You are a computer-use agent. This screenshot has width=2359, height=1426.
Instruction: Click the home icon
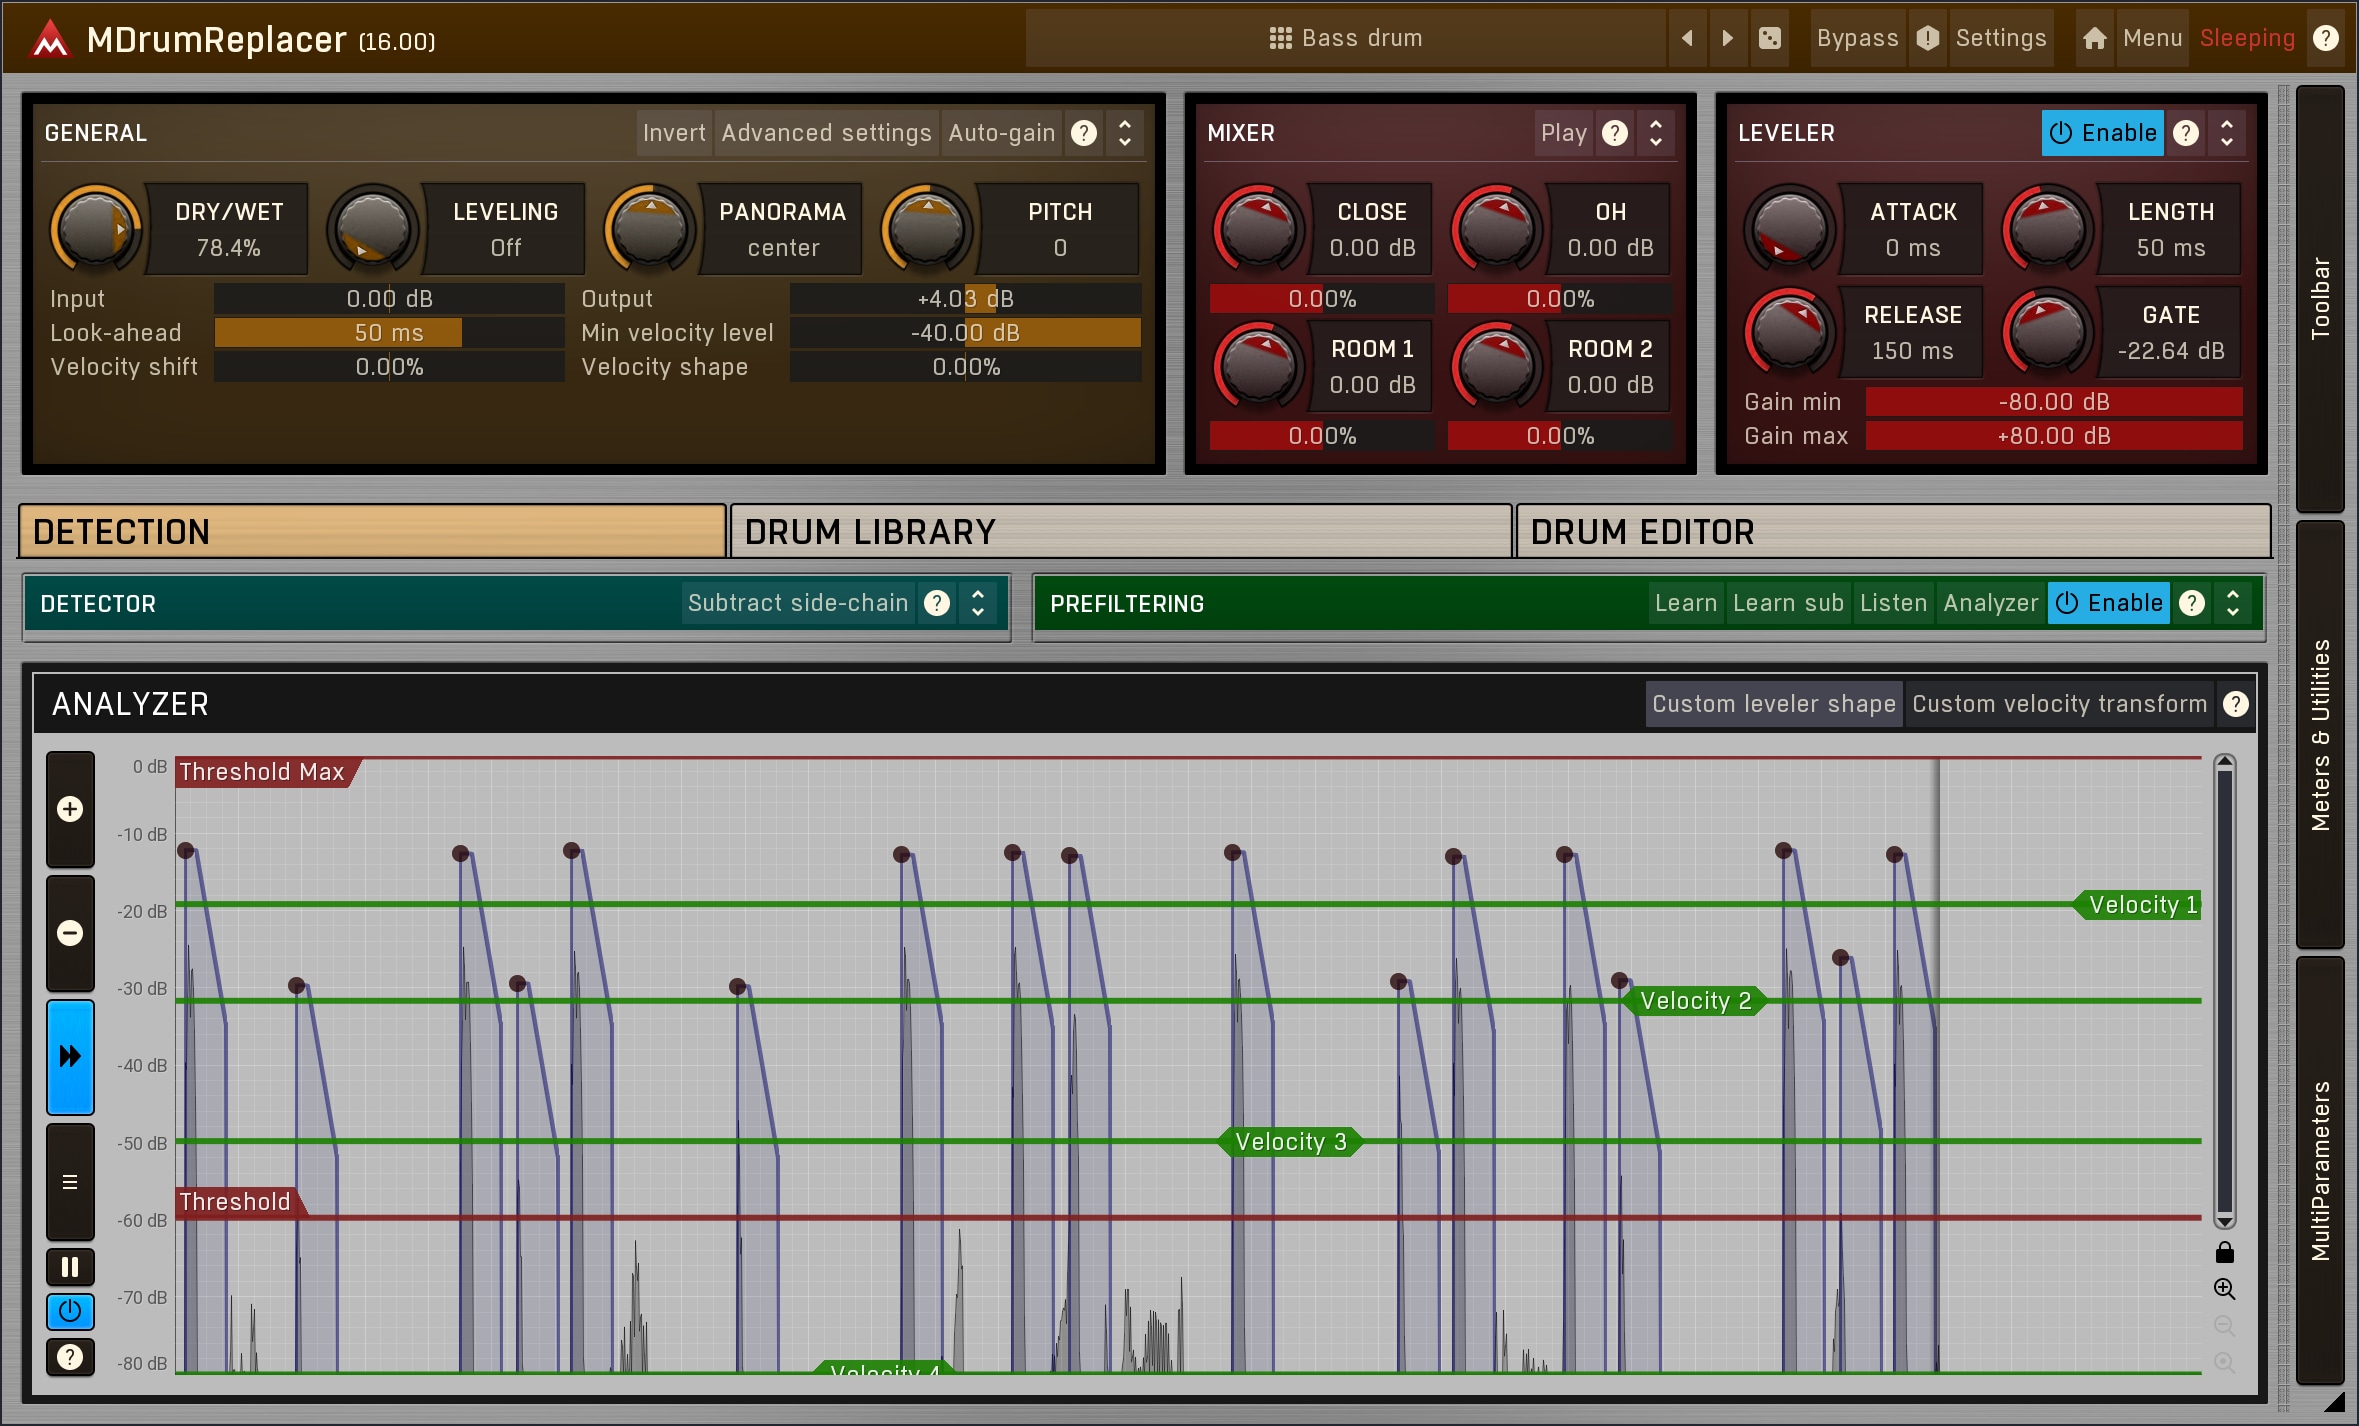2094,38
